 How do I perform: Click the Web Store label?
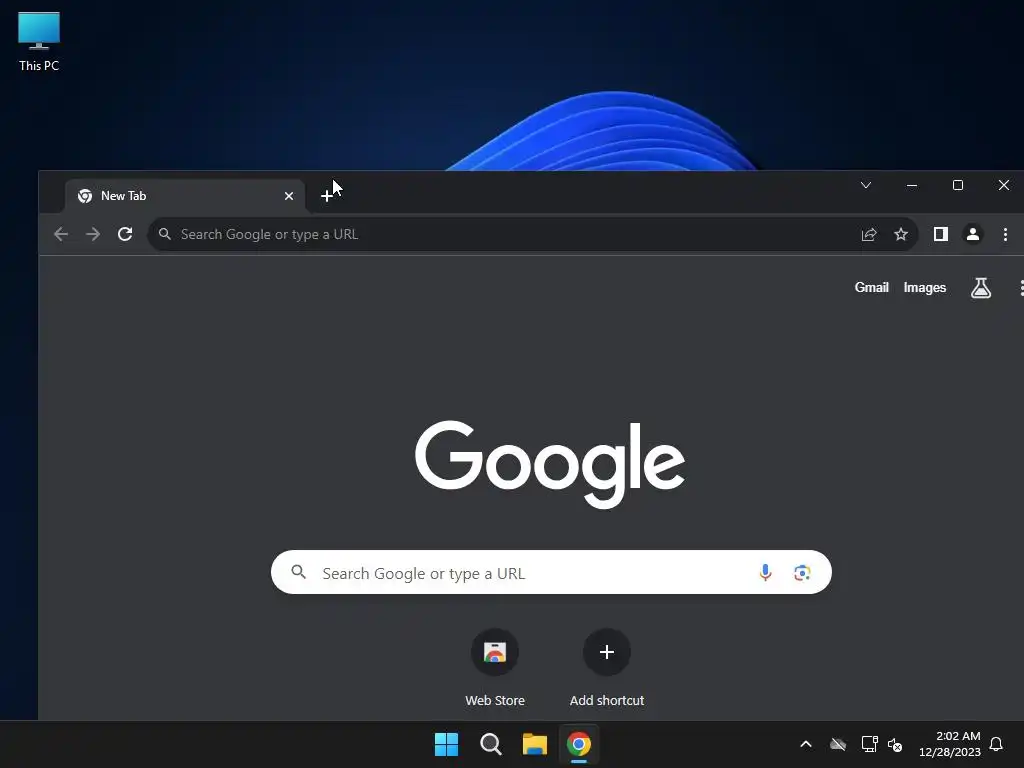pos(495,700)
